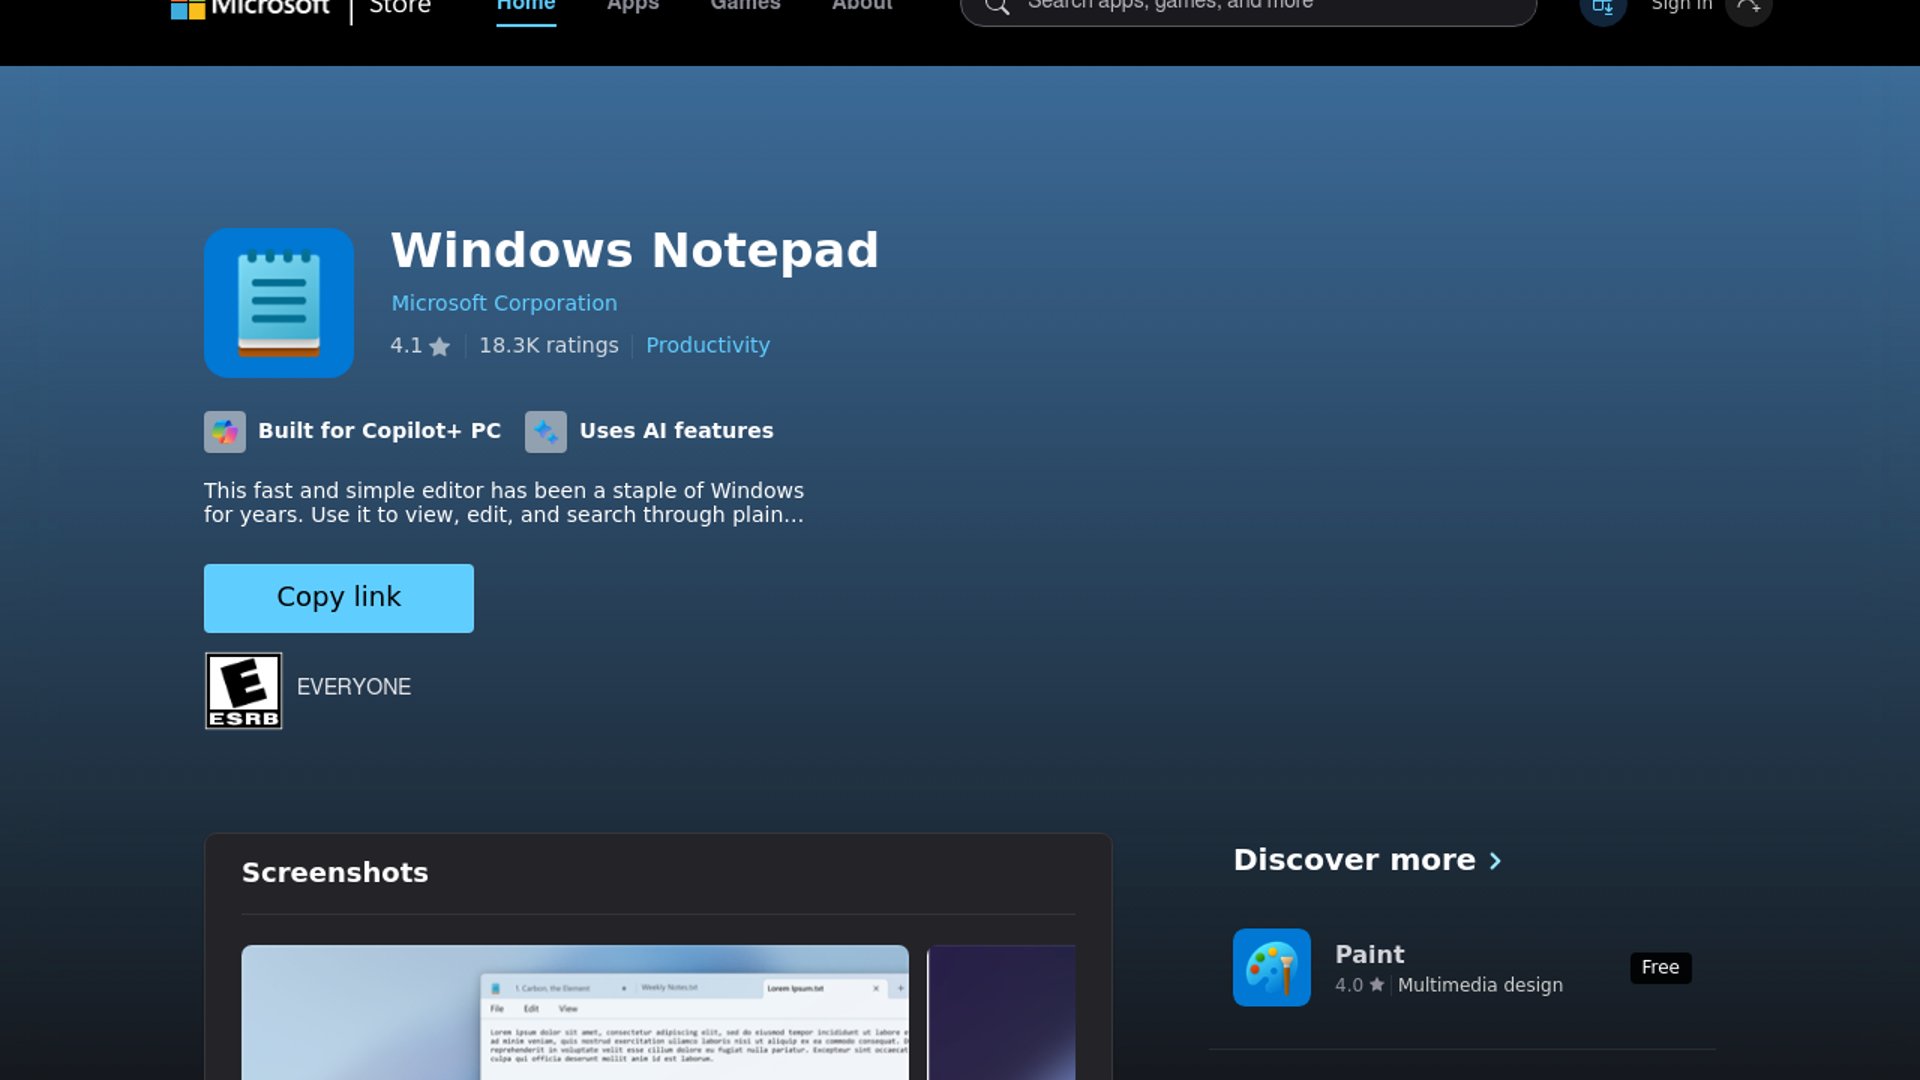Open the Games tab
The image size is (1920, 1080).
(745, 7)
